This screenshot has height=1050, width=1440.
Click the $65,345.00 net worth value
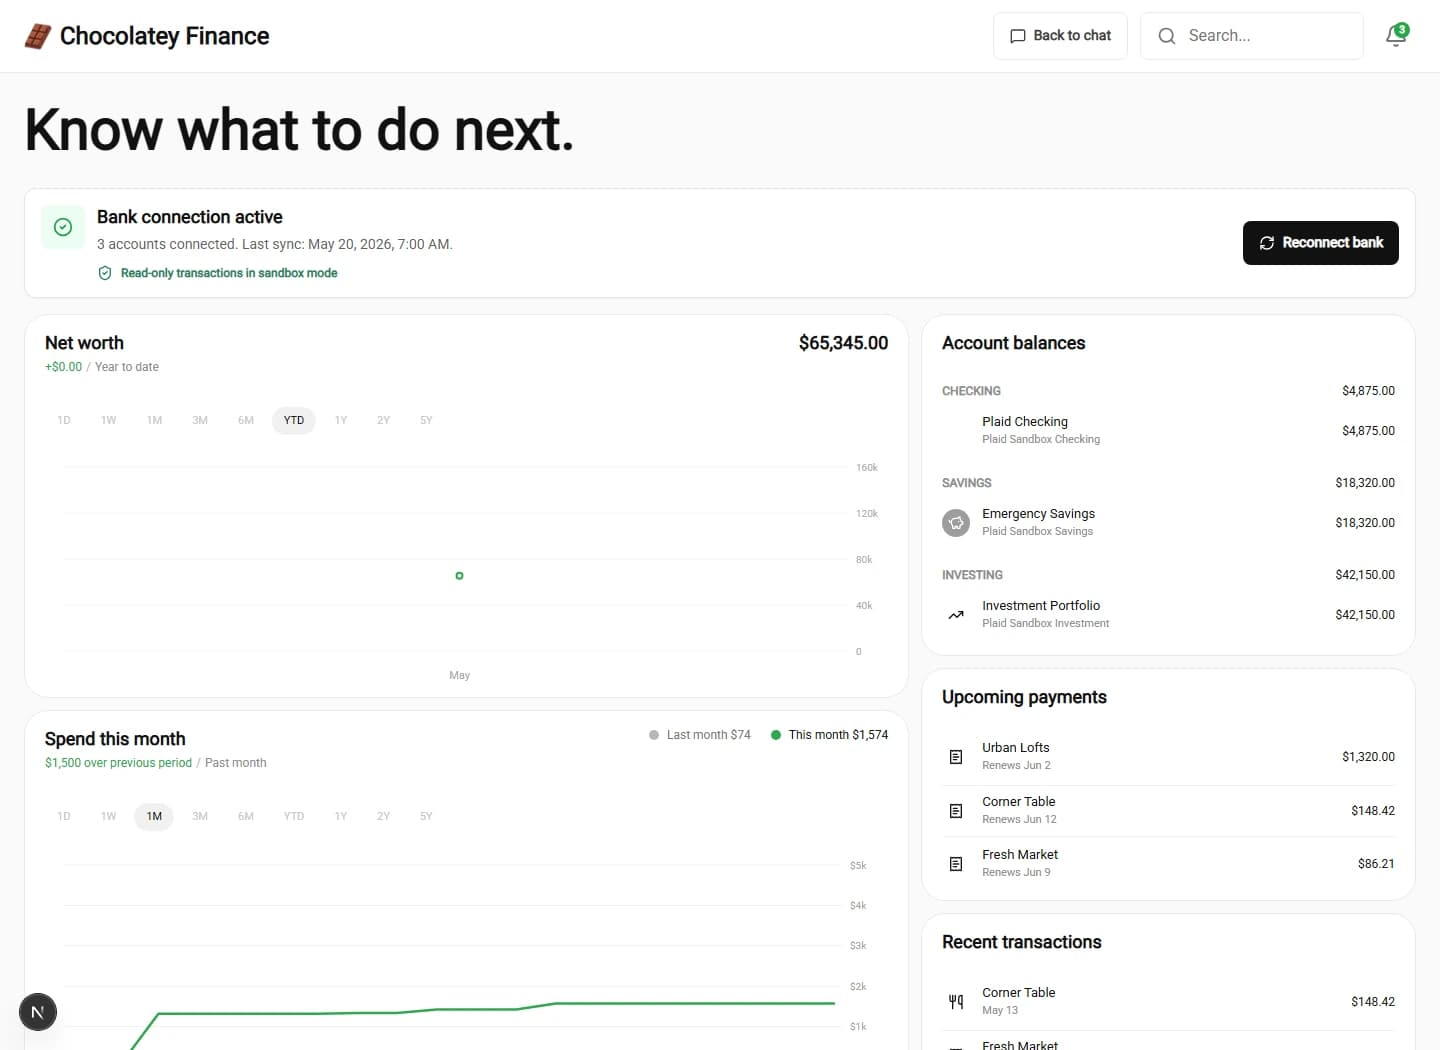click(x=843, y=343)
